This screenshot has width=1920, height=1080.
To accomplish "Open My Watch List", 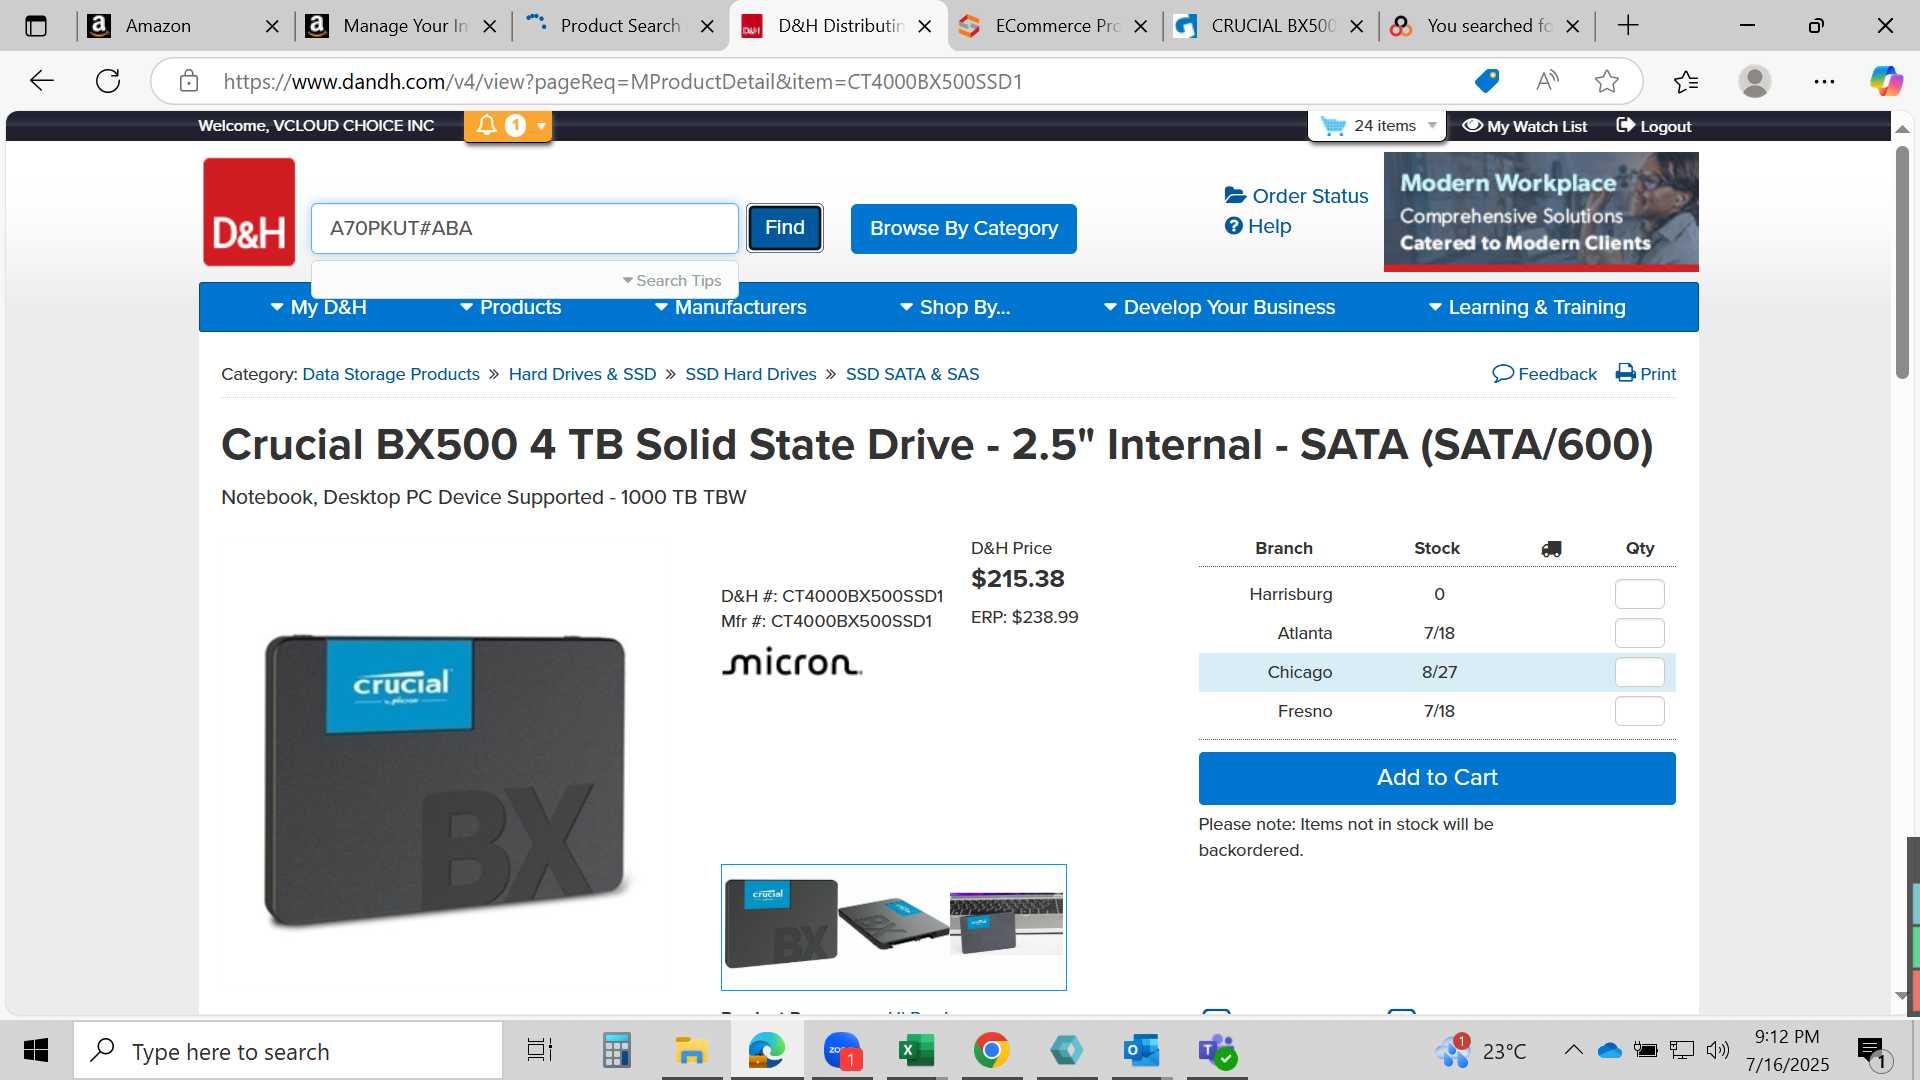I will (1524, 126).
